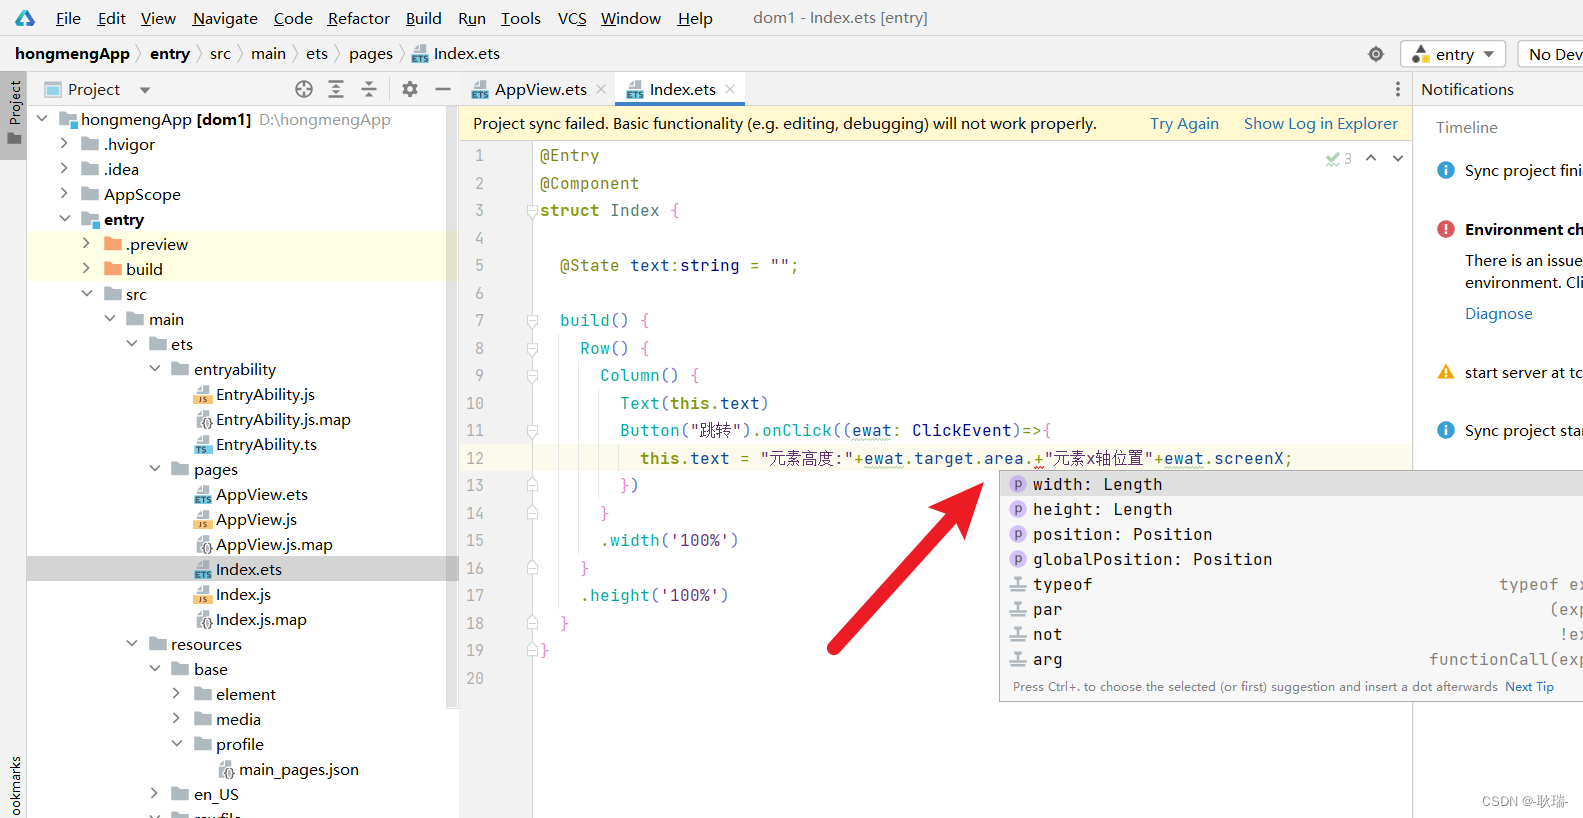Select EntryAbility.ts in project tree

[x=266, y=444]
